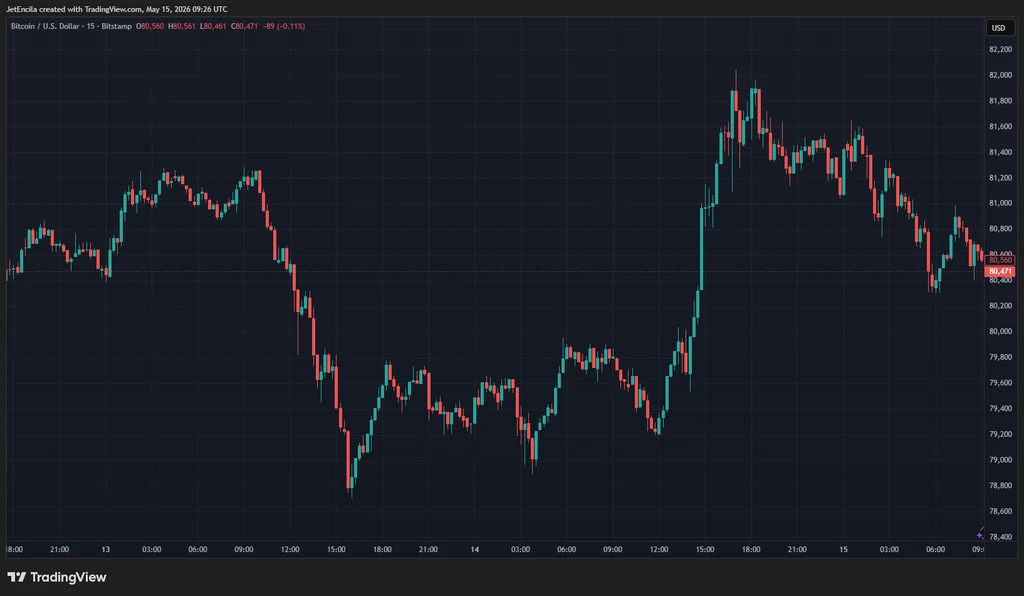This screenshot has width=1024, height=596.
Task: Click the 81,000 price axis label
Action: (1000, 203)
